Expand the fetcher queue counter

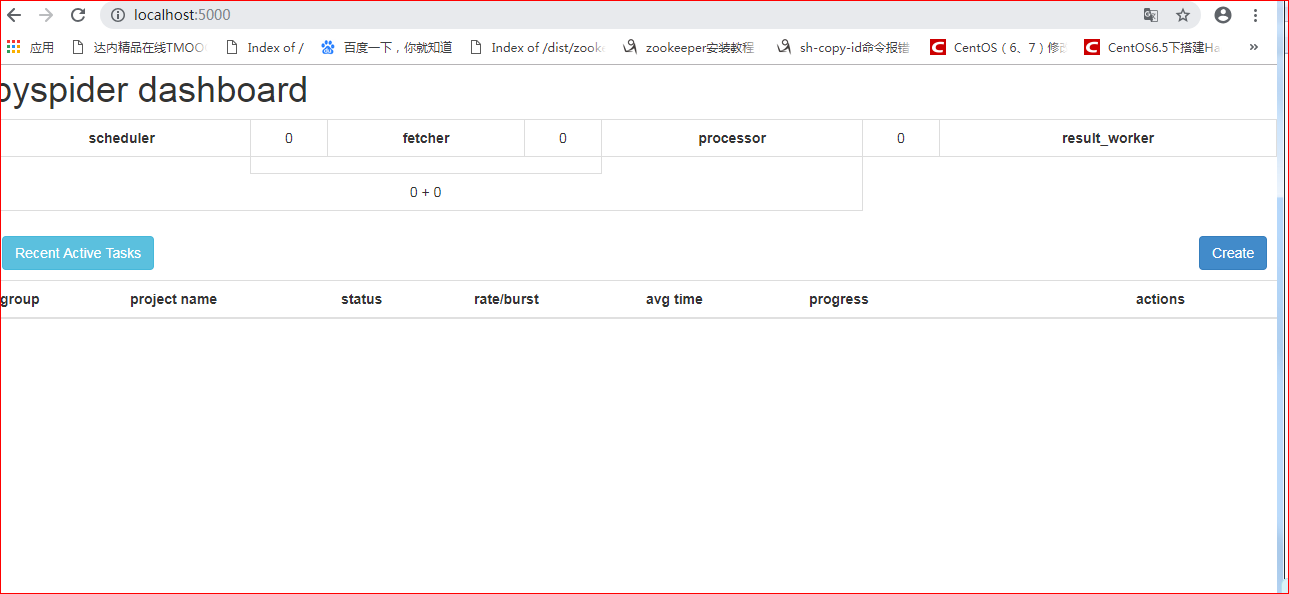coord(562,138)
